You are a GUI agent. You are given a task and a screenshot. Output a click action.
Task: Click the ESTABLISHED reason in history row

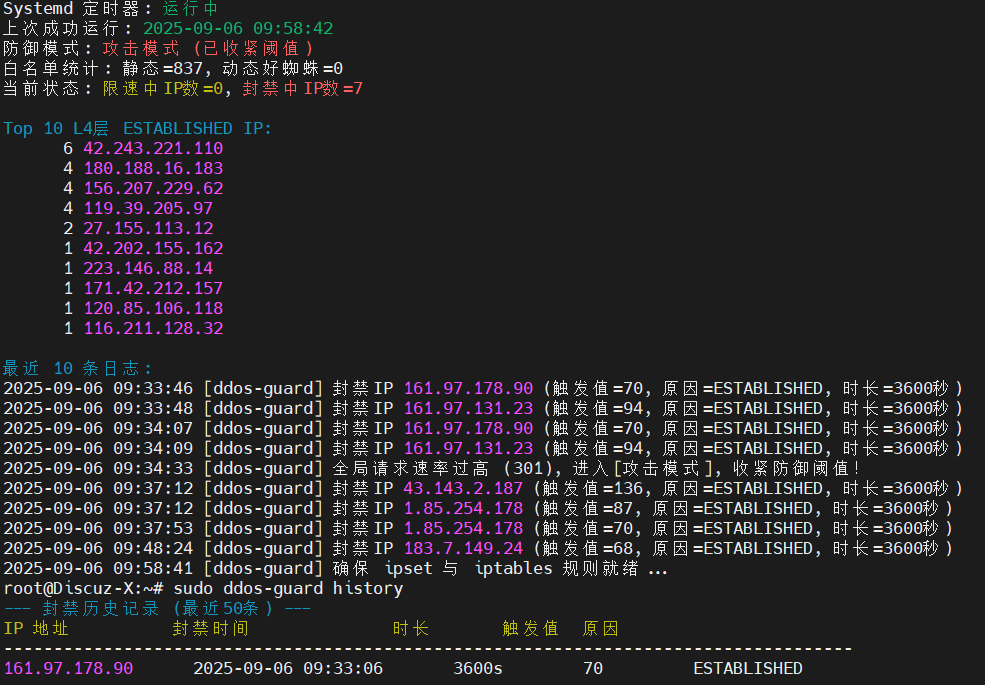click(748, 668)
